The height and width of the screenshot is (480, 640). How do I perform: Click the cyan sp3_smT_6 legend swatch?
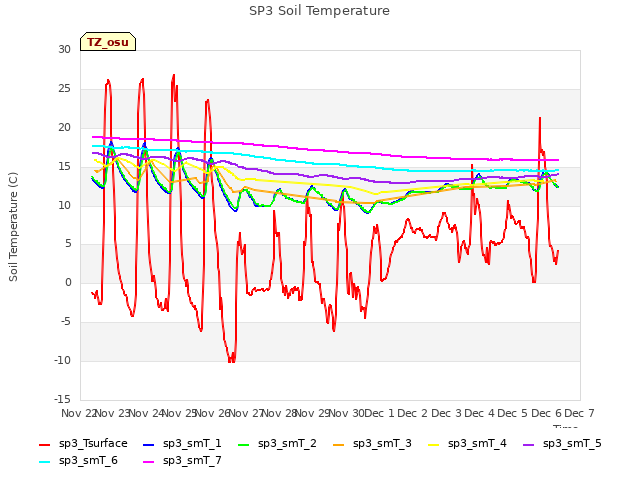[x=44, y=462]
